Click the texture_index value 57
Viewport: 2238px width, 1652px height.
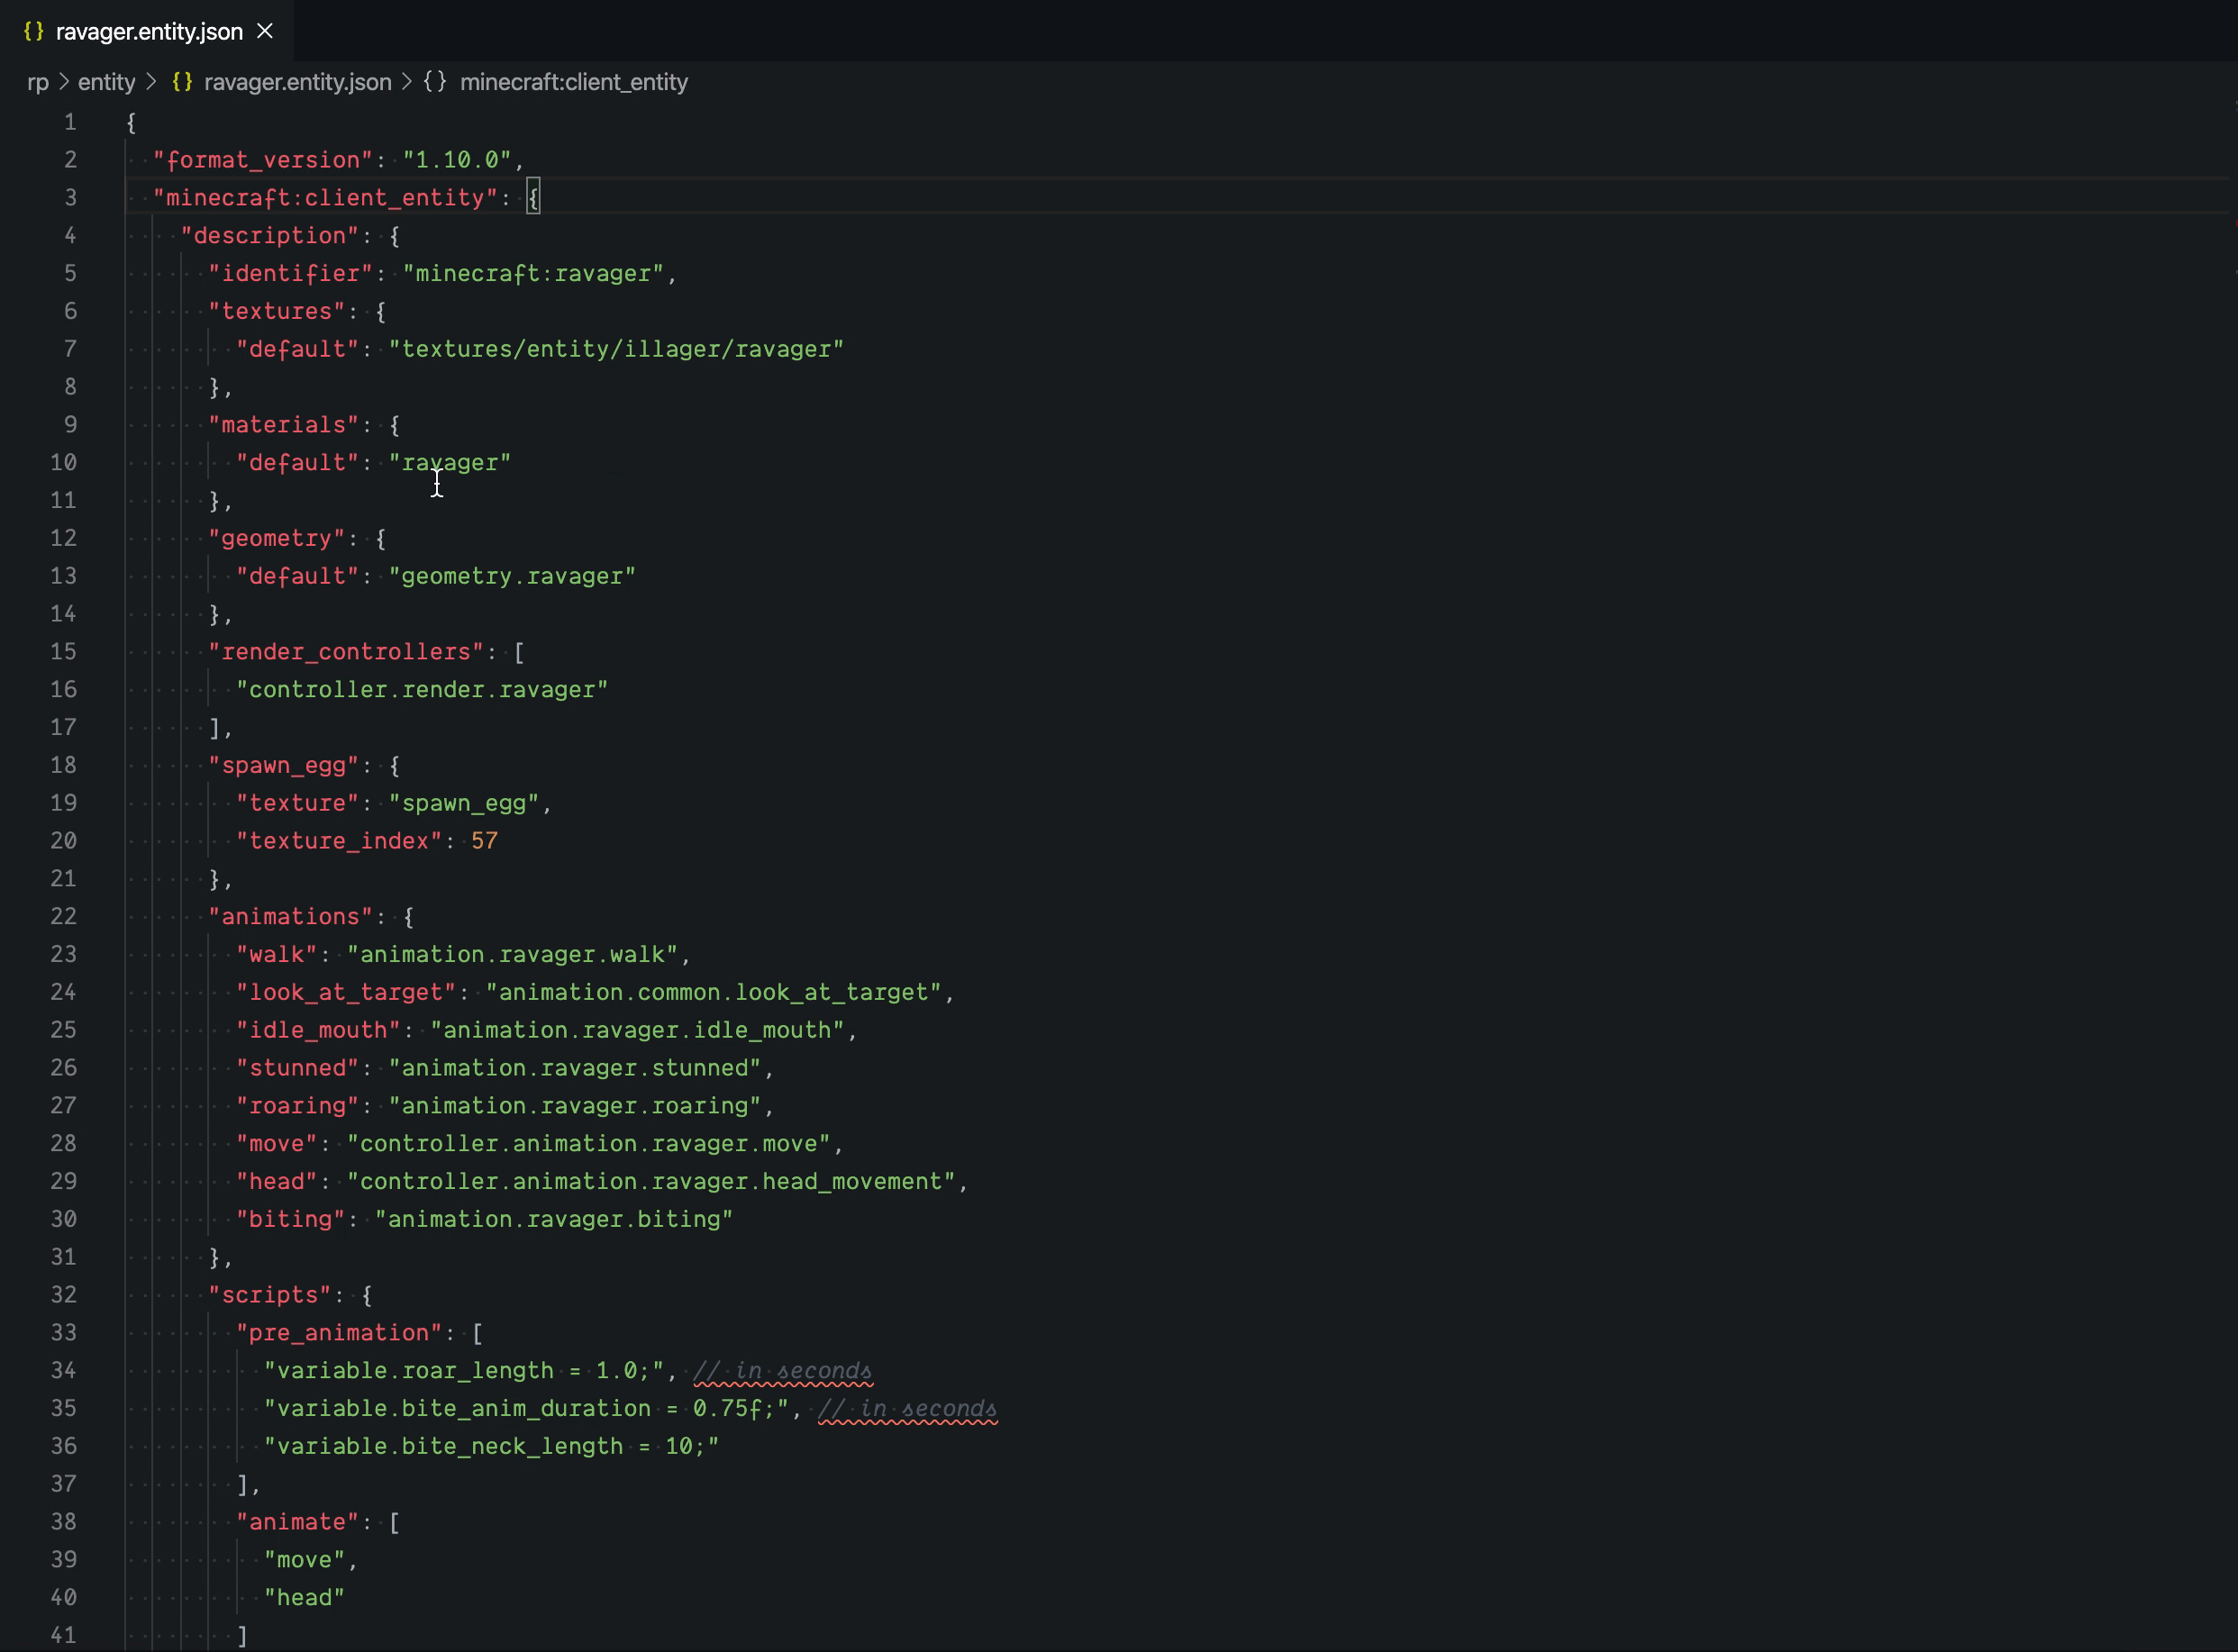pyautogui.click(x=484, y=841)
